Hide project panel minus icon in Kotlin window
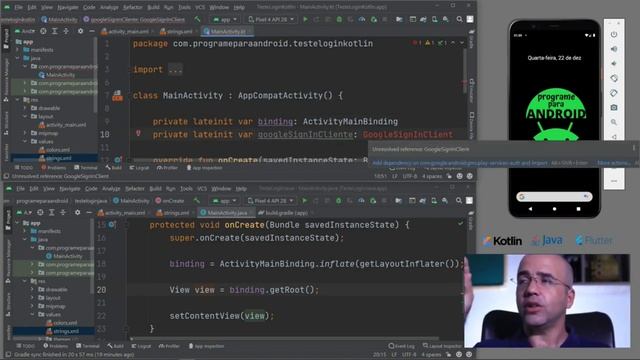This screenshot has height=360, width=640. click(x=92, y=31)
